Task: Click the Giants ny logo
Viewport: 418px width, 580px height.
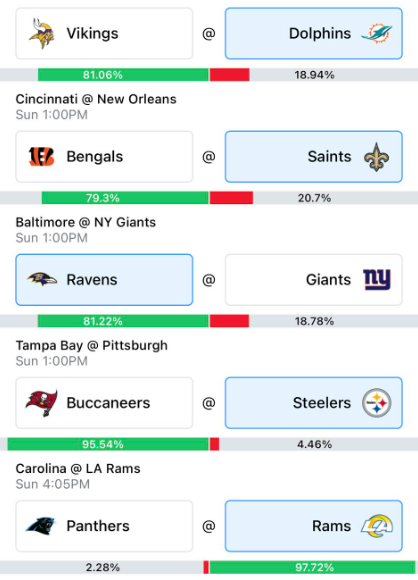Action: point(377,280)
